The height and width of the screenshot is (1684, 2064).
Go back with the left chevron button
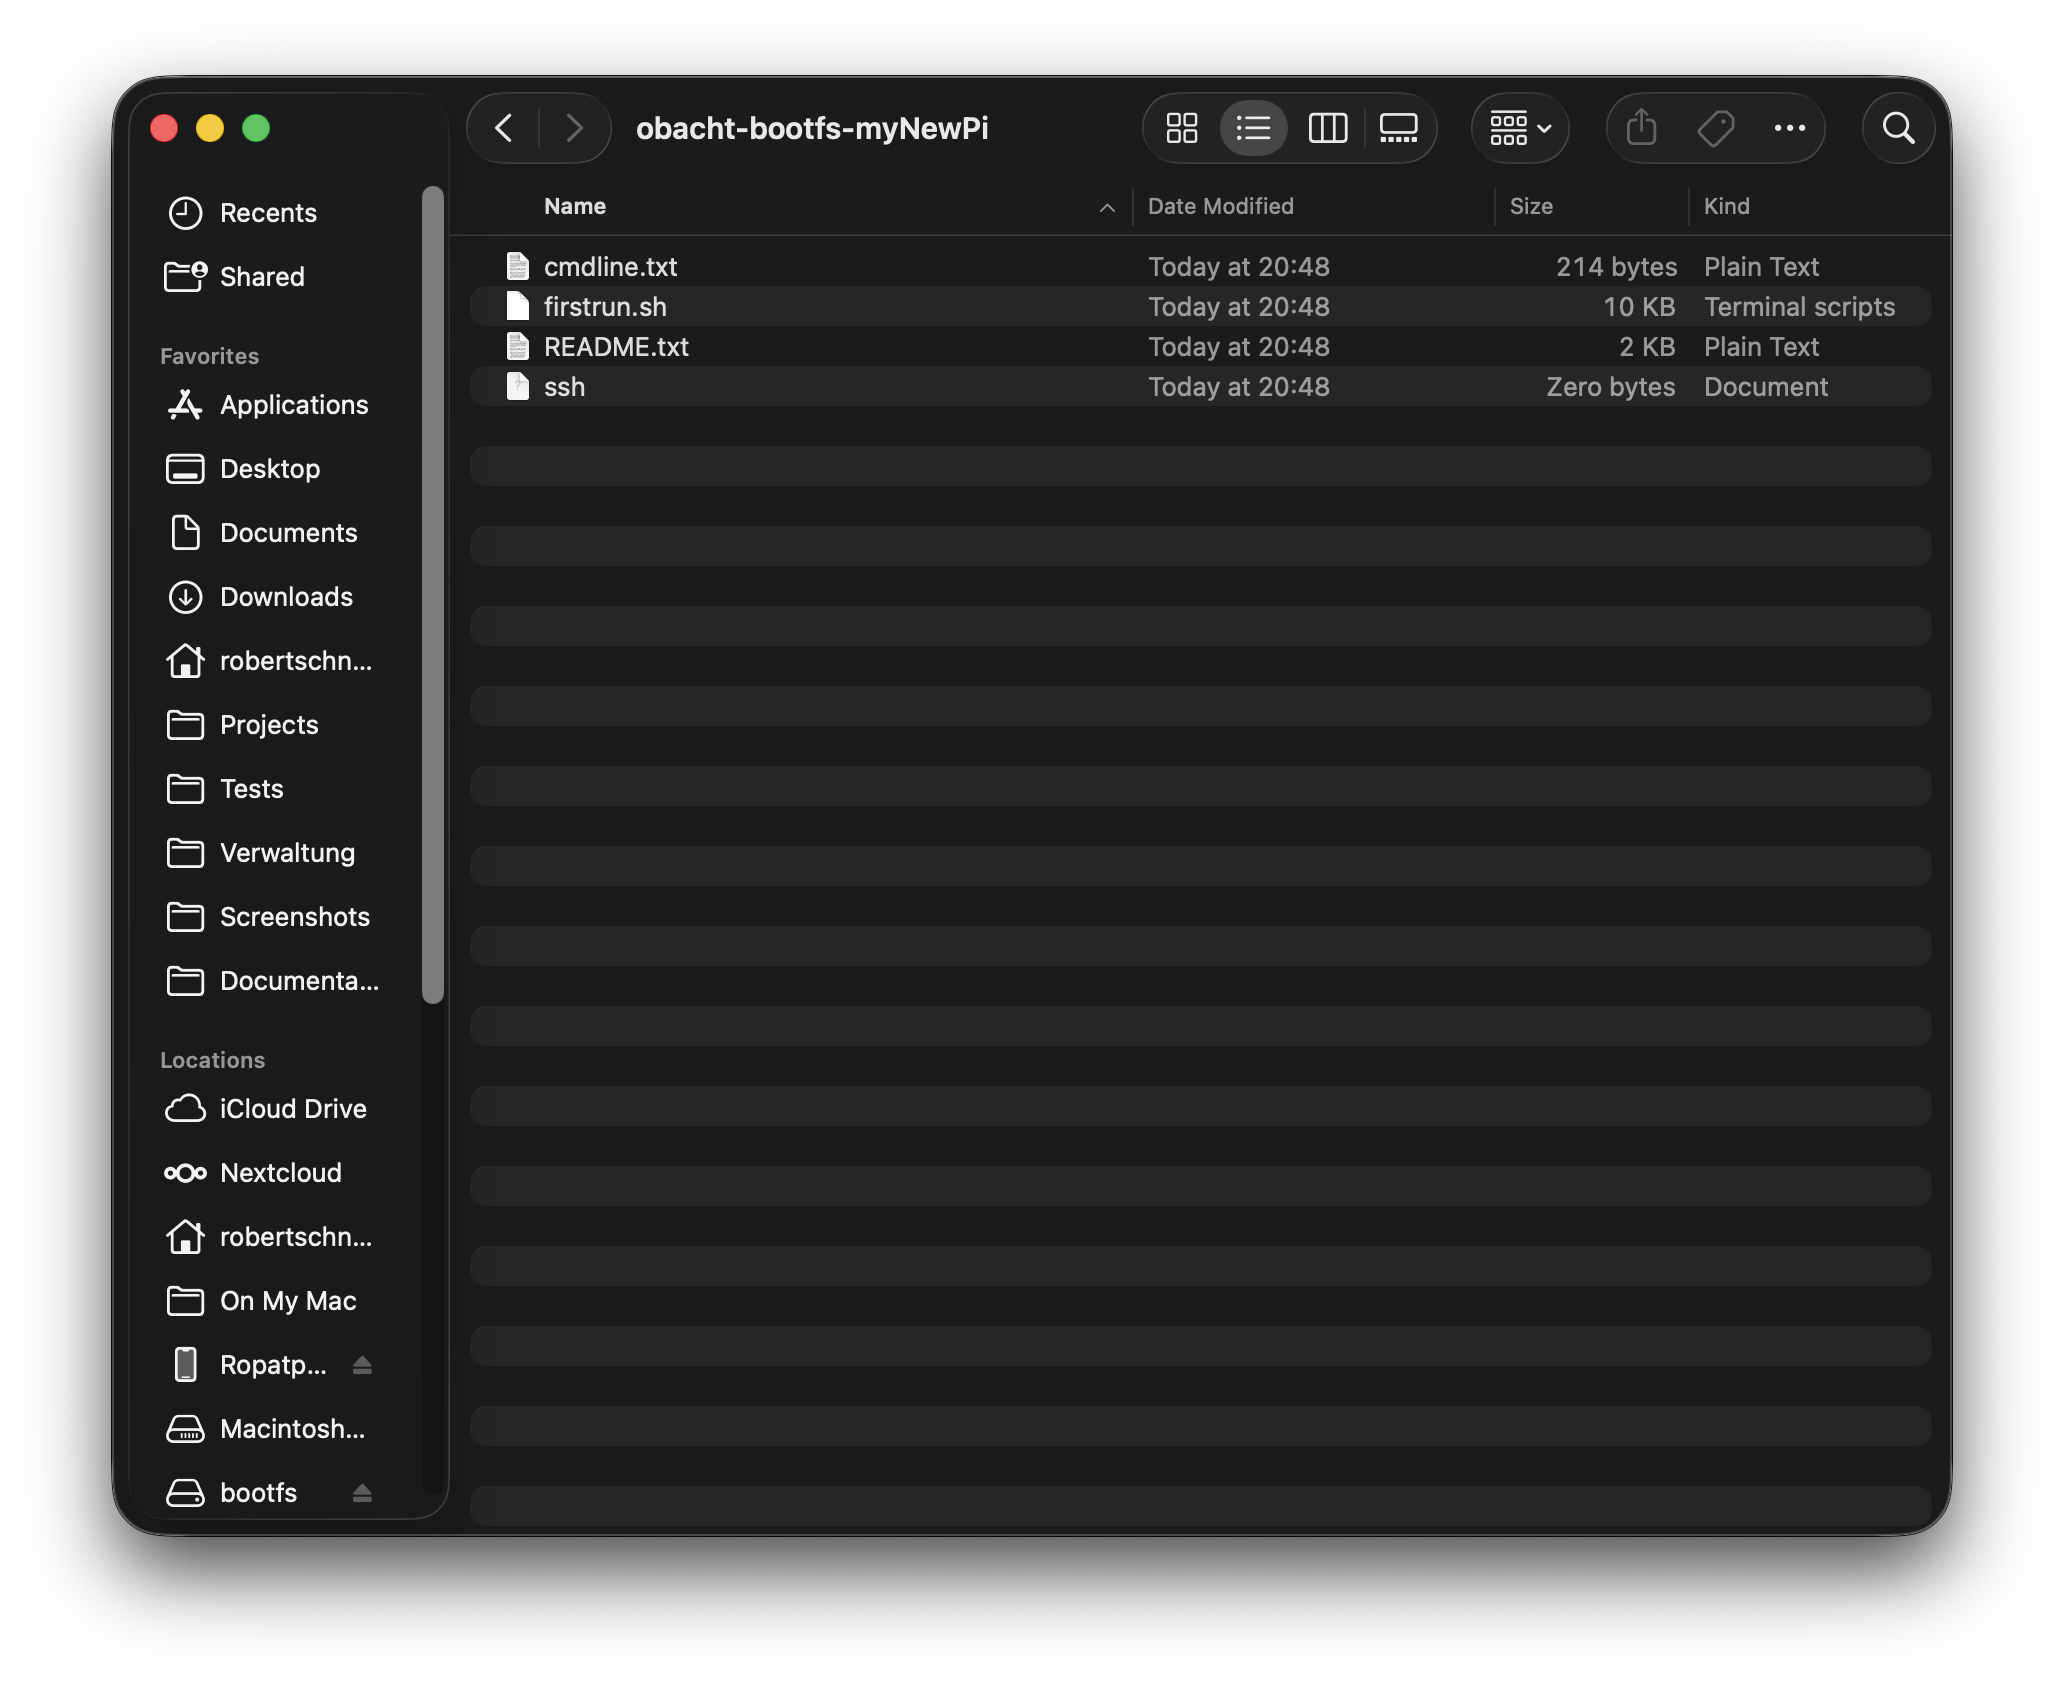pos(504,128)
